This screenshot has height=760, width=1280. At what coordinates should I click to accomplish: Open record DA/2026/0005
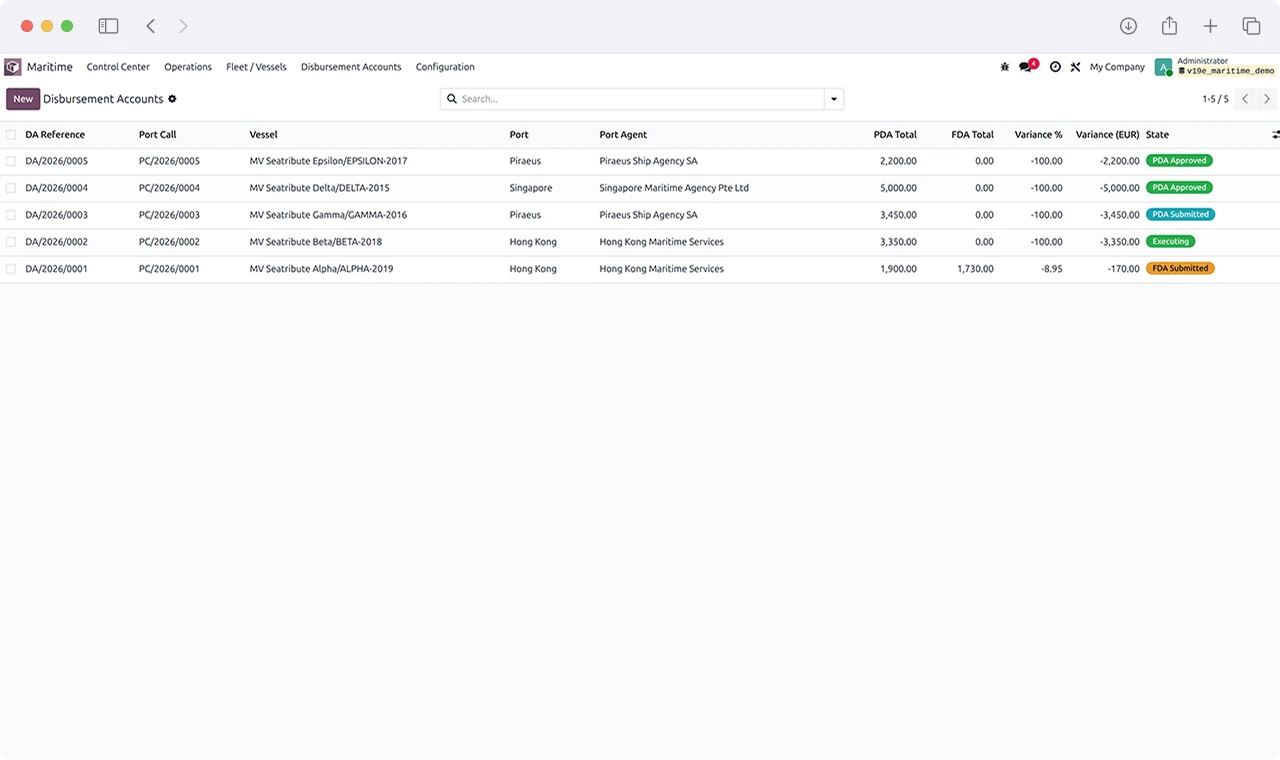pyautogui.click(x=57, y=161)
